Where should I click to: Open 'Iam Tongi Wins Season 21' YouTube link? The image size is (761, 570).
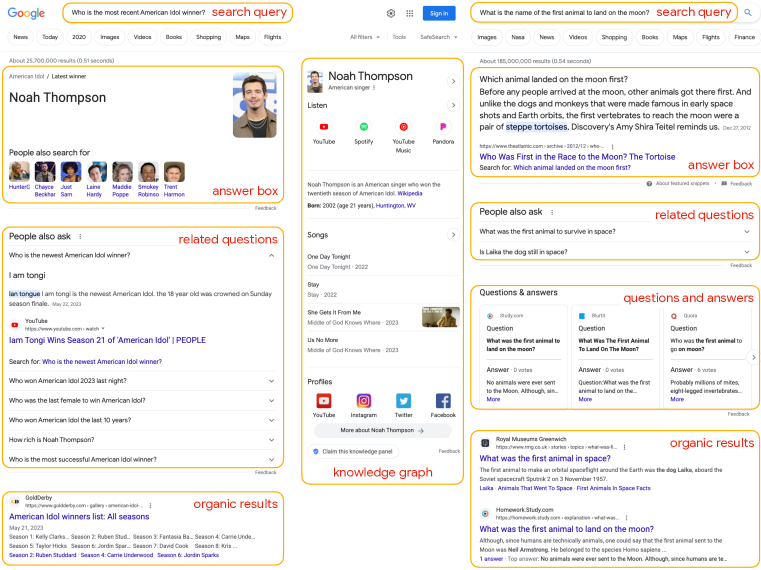107,340
